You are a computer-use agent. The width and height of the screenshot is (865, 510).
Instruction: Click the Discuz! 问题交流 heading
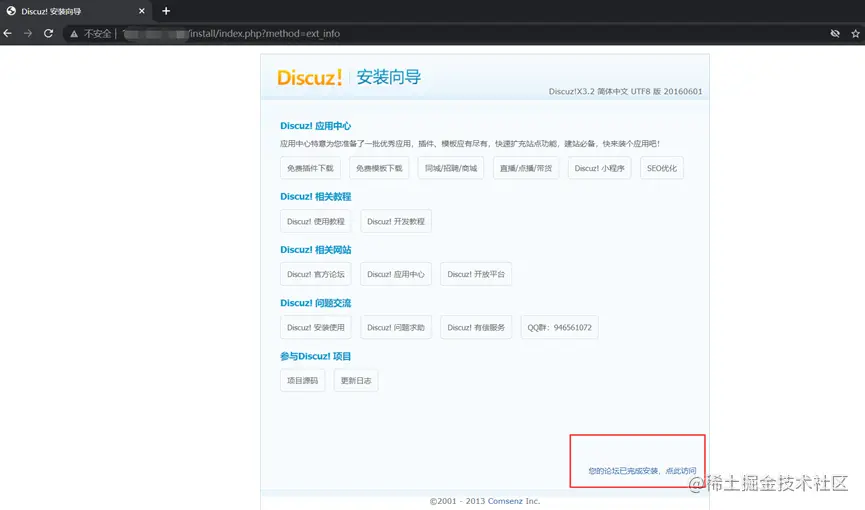coord(316,303)
